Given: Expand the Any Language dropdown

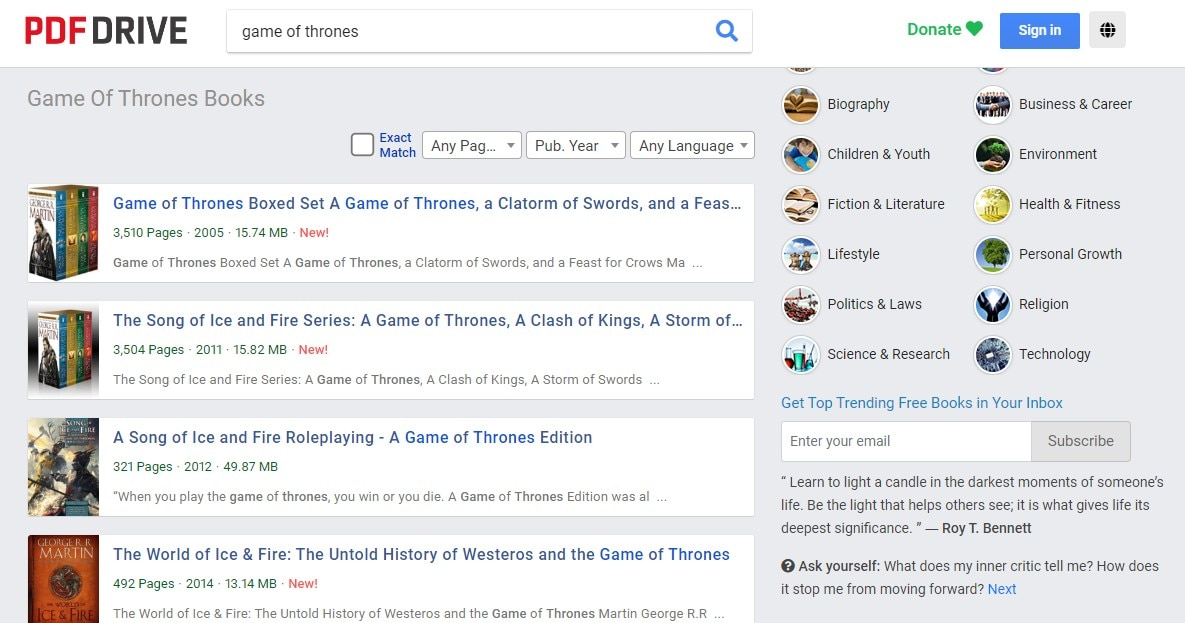Looking at the screenshot, I should pos(693,146).
